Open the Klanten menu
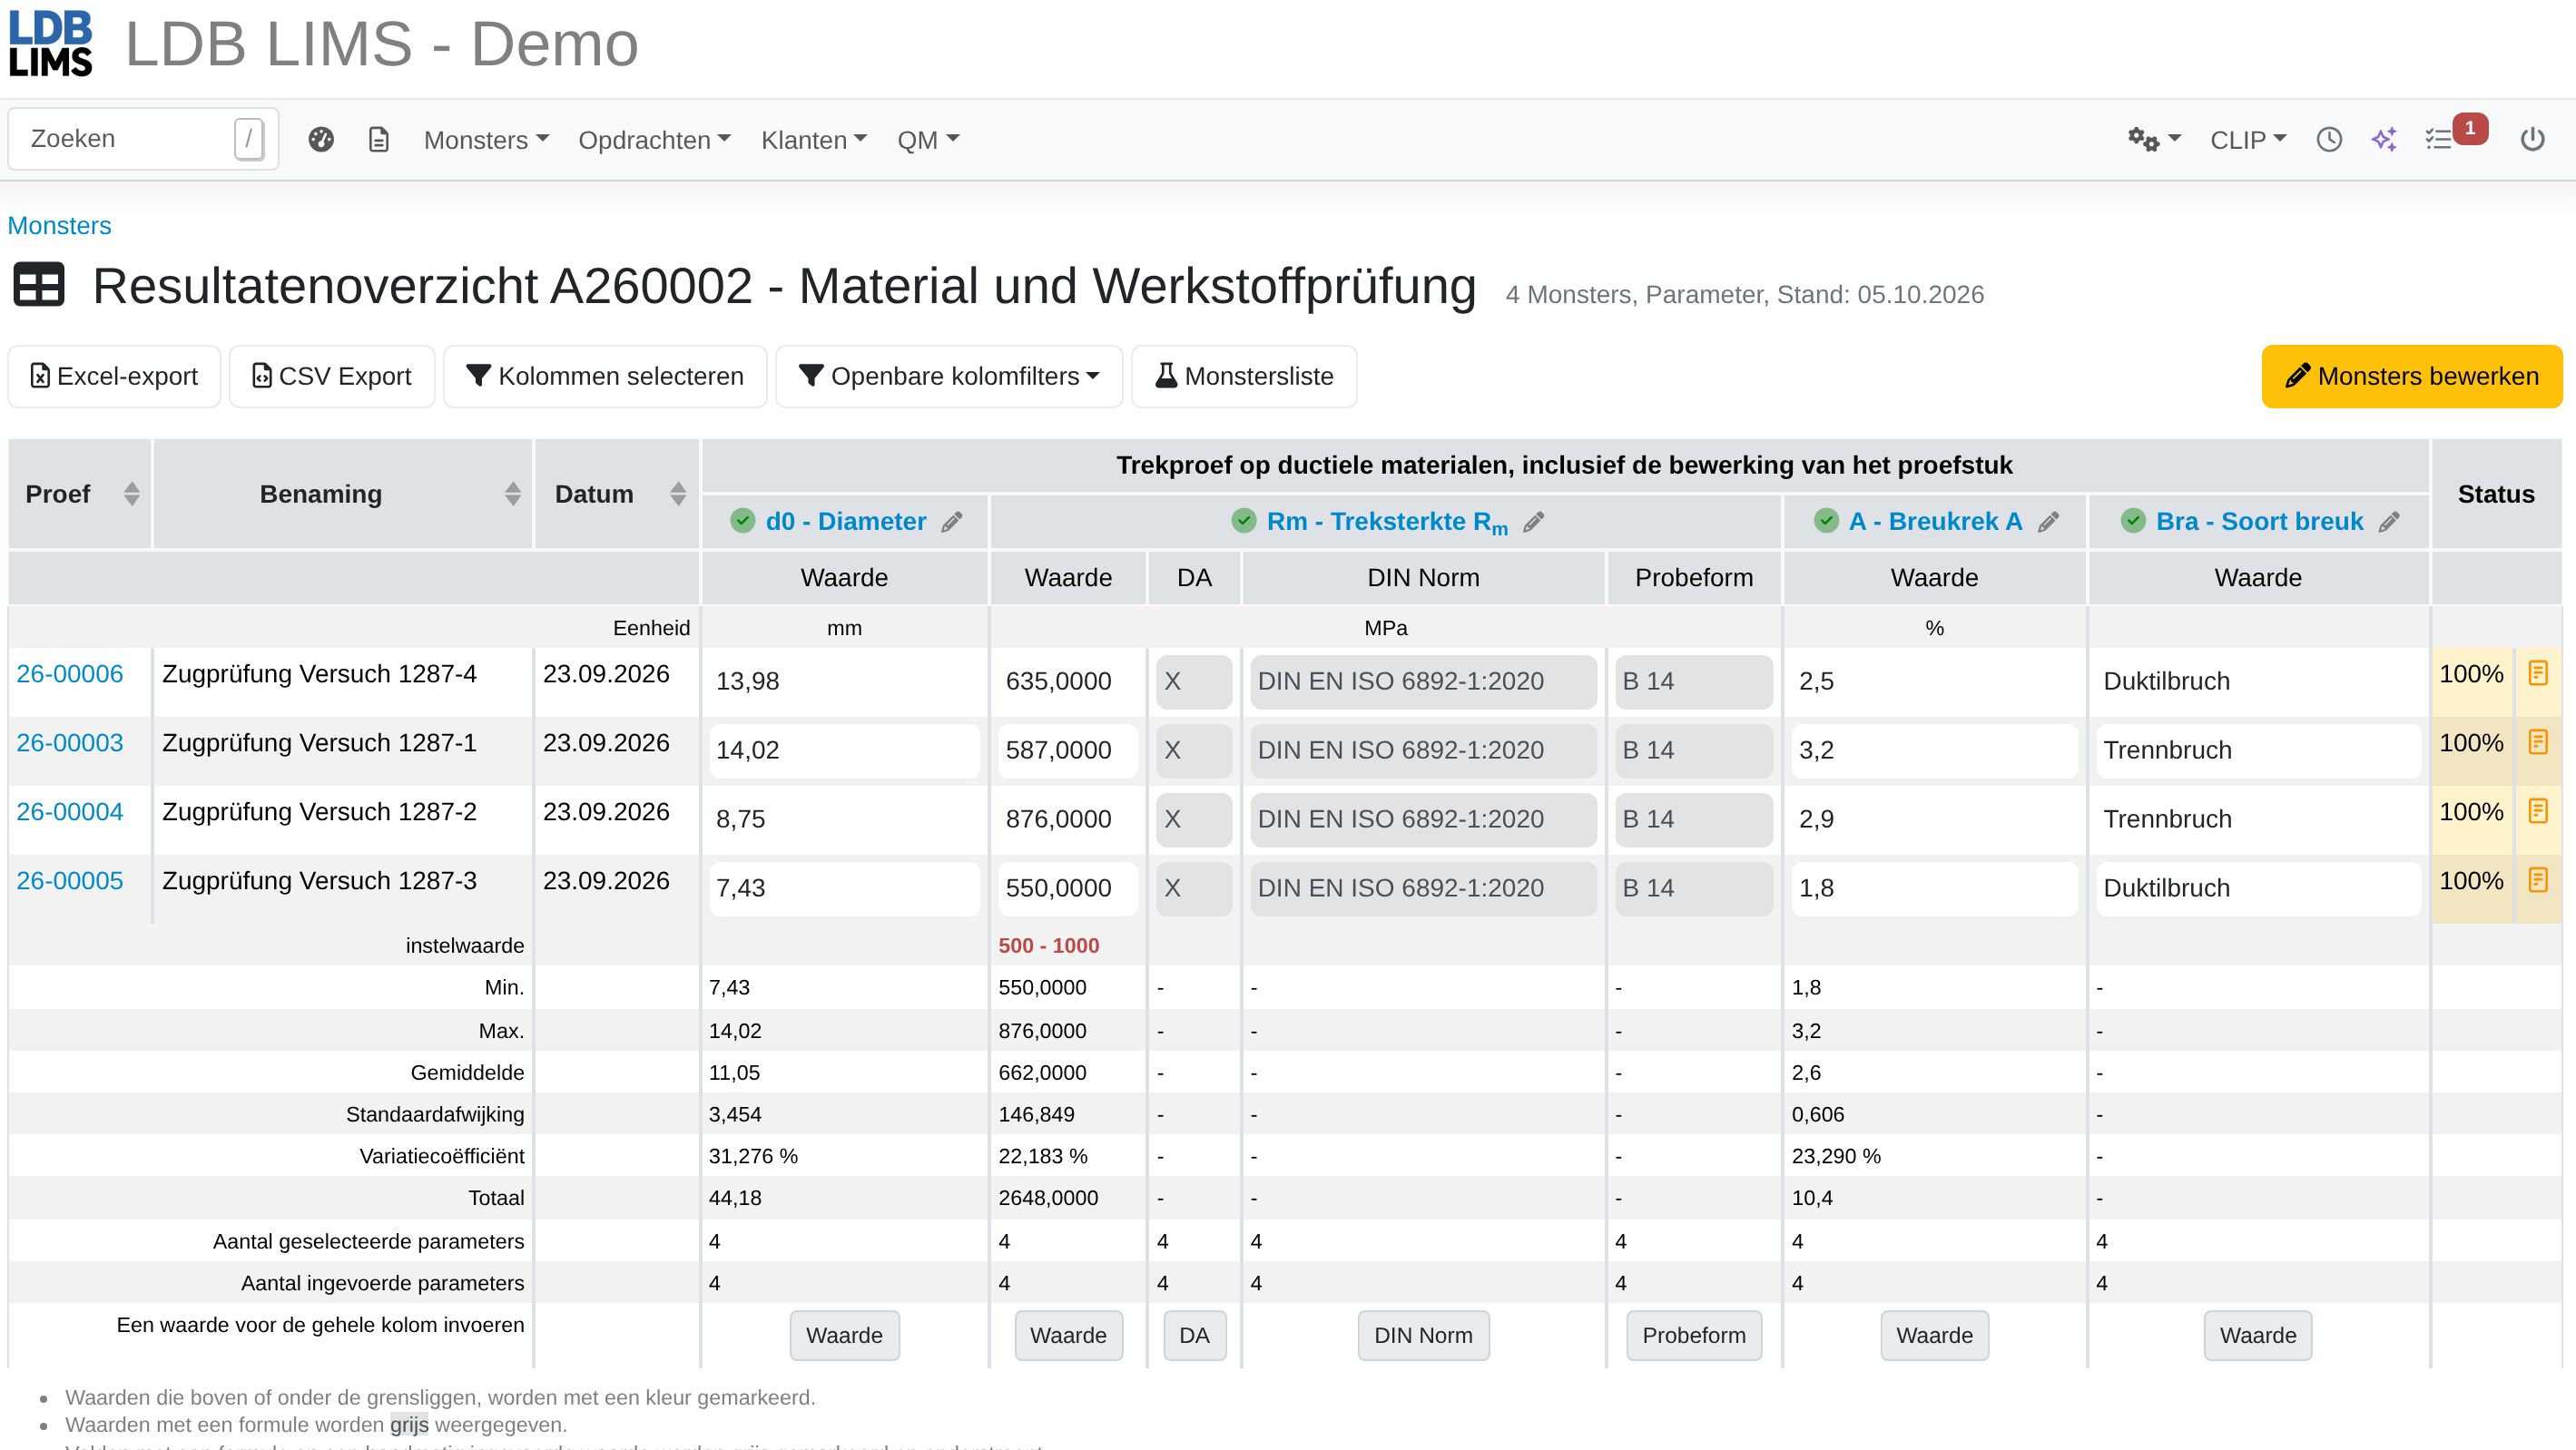The width and height of the screenshot is (2576, 1450). pyautogui.click(x=813, y=140)
